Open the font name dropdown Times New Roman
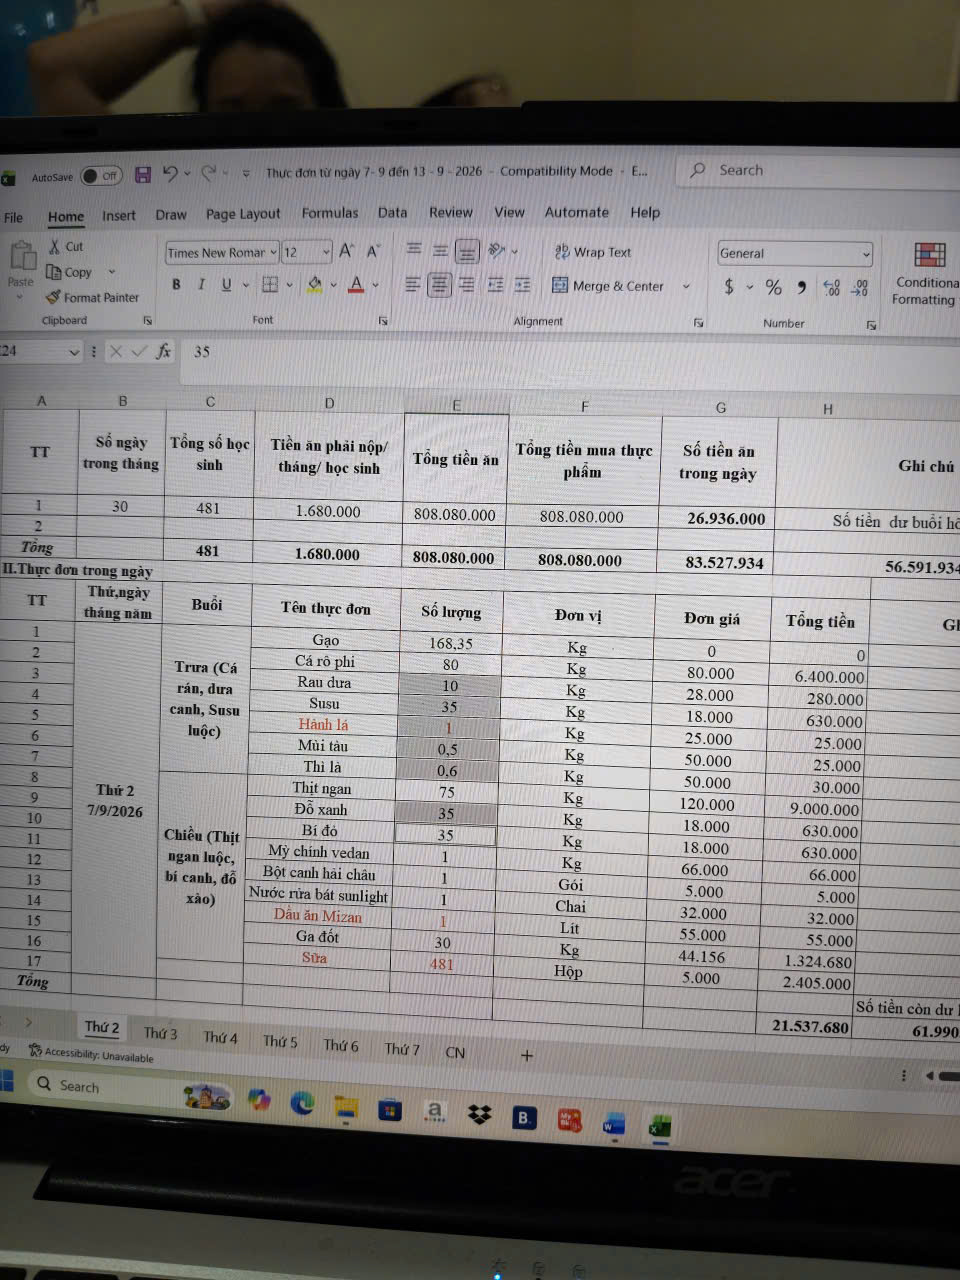Image resolution: width=960 pixels, height=1280 pixels. click(273, 252)
